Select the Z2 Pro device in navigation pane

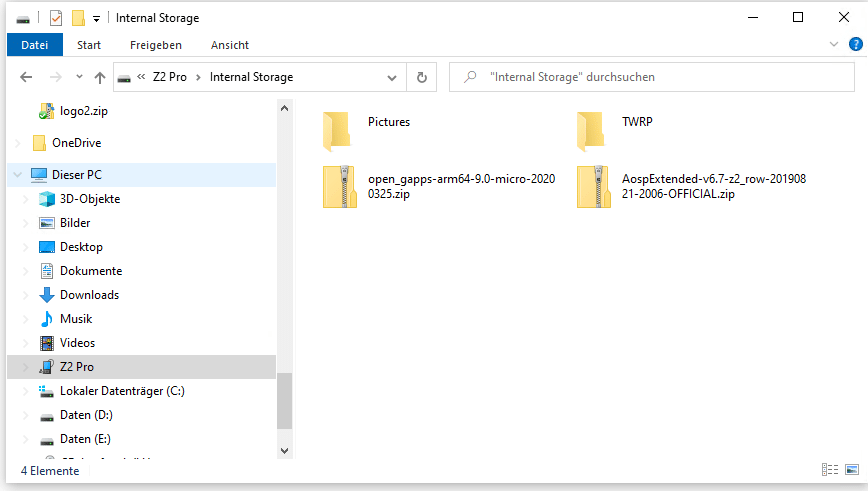click(x=141, y=366)
